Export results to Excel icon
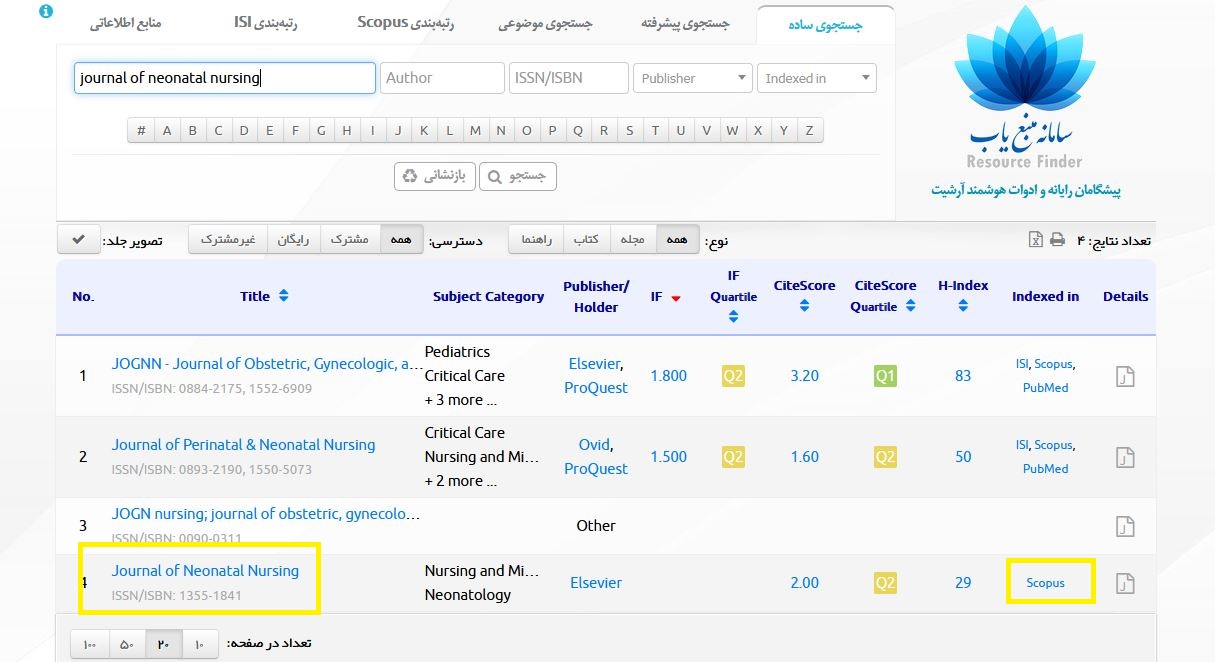1215x662 pixels. pos(1037,239)
